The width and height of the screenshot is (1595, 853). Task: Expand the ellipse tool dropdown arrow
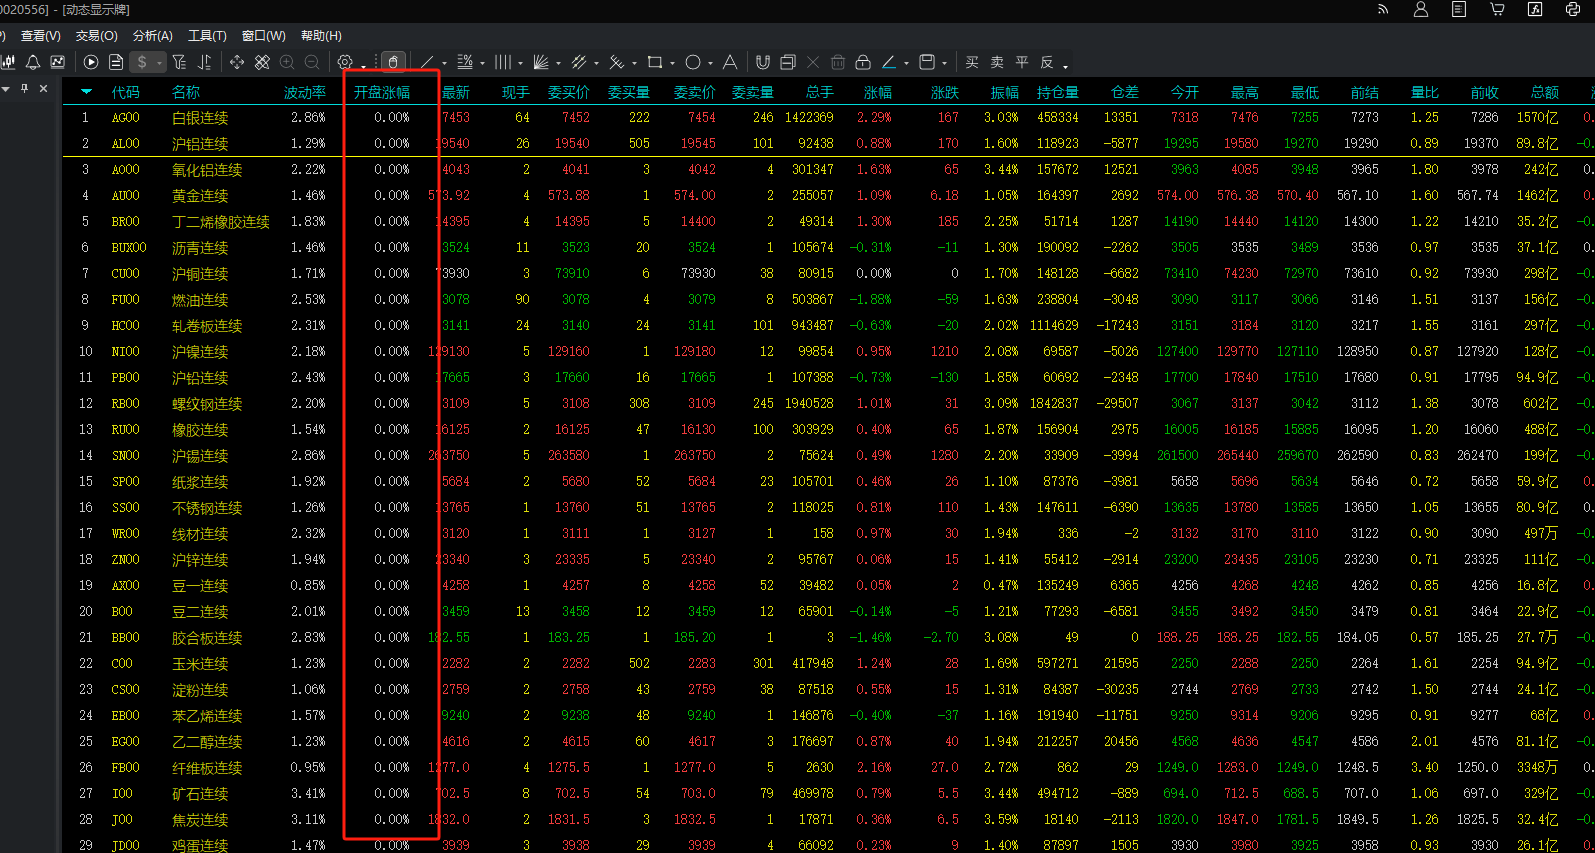click(x=710, y=64)
